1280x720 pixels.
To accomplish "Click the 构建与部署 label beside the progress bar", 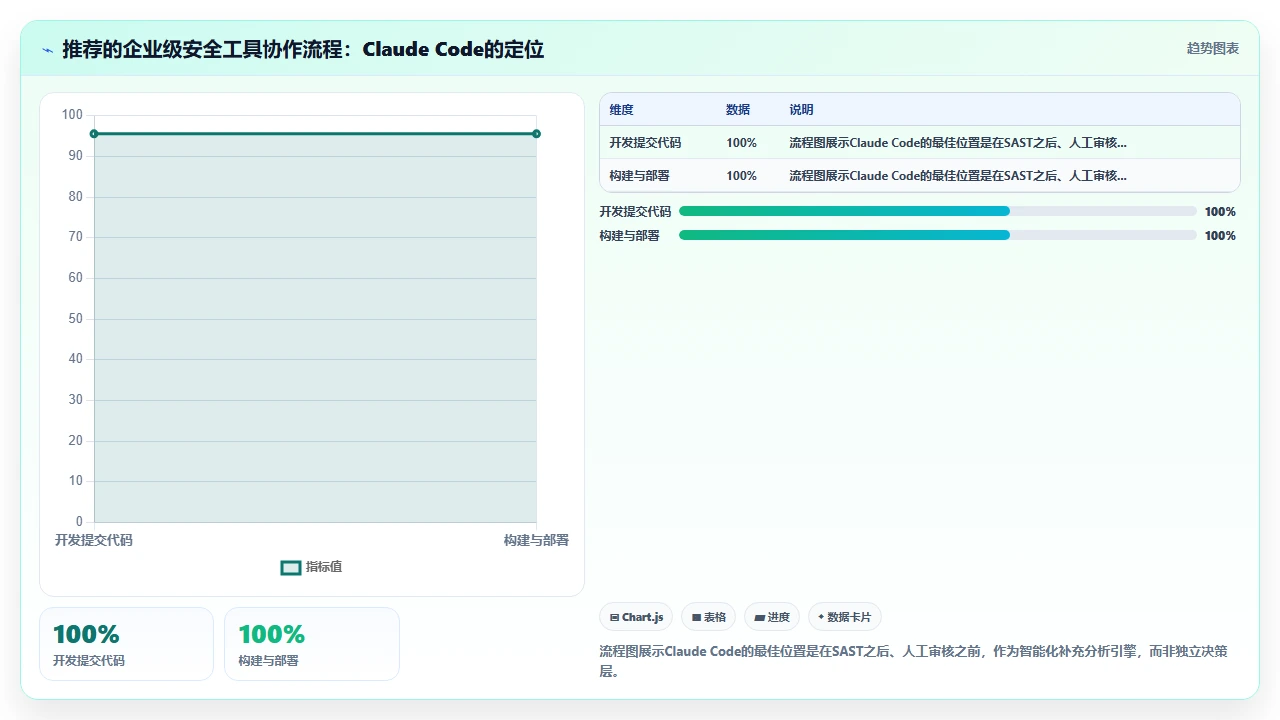I will (x=629, y=236).
